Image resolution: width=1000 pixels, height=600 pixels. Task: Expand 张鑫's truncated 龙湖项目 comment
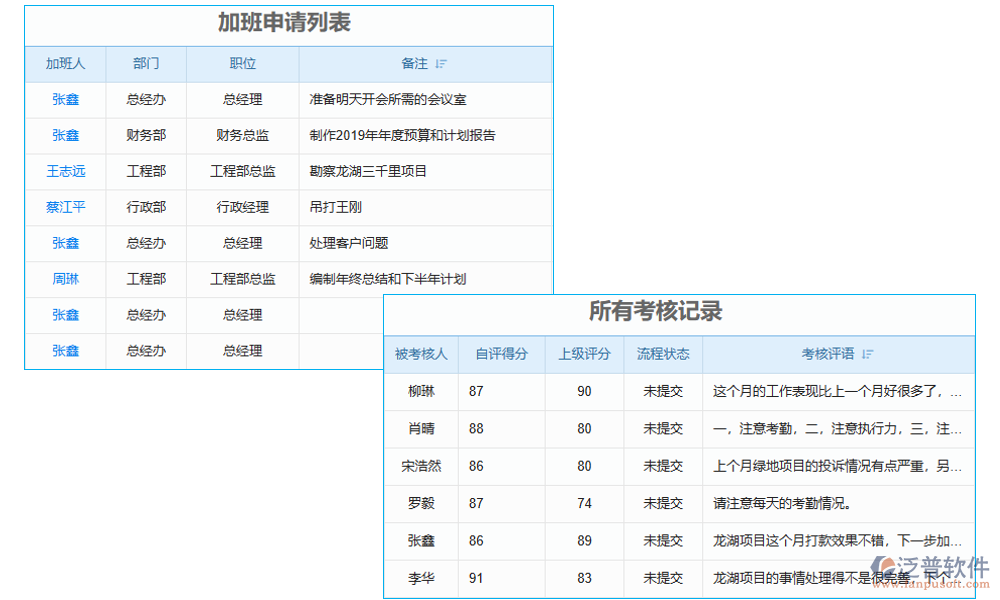836,541
